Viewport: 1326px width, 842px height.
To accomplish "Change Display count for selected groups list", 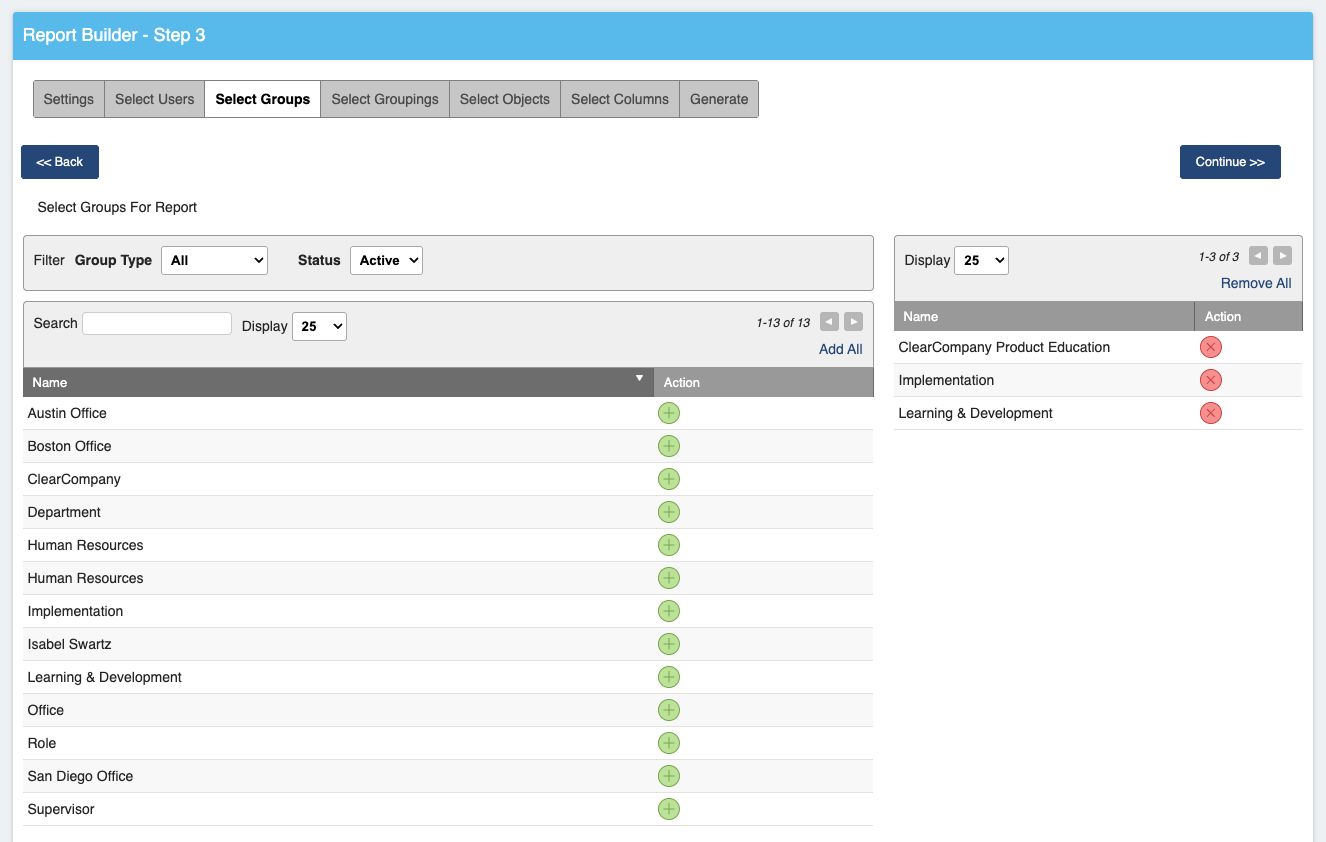I will [x=981, y=260].
